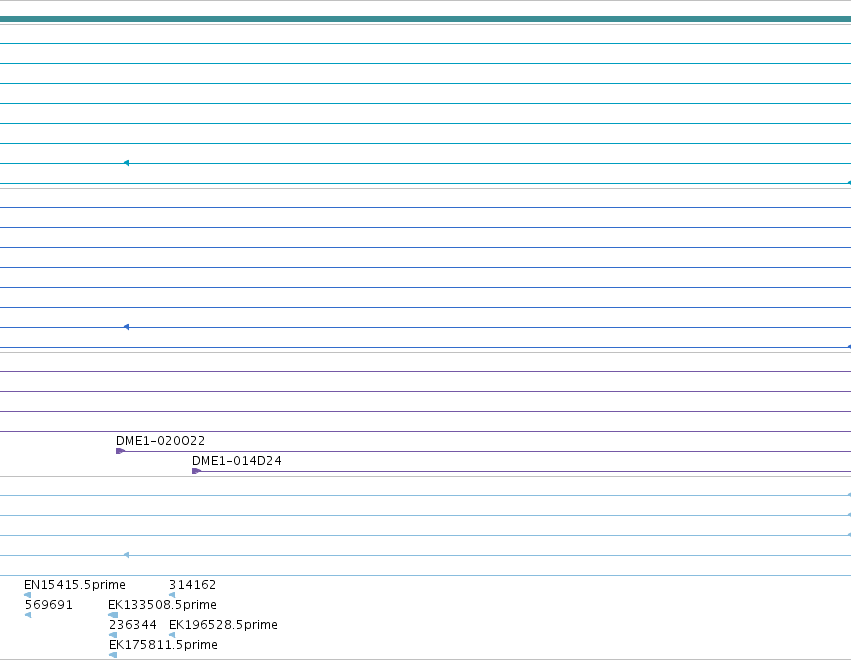Select the 314162 feature label
Viewport: 851px width, 660px height.
(x=193, y=585)
